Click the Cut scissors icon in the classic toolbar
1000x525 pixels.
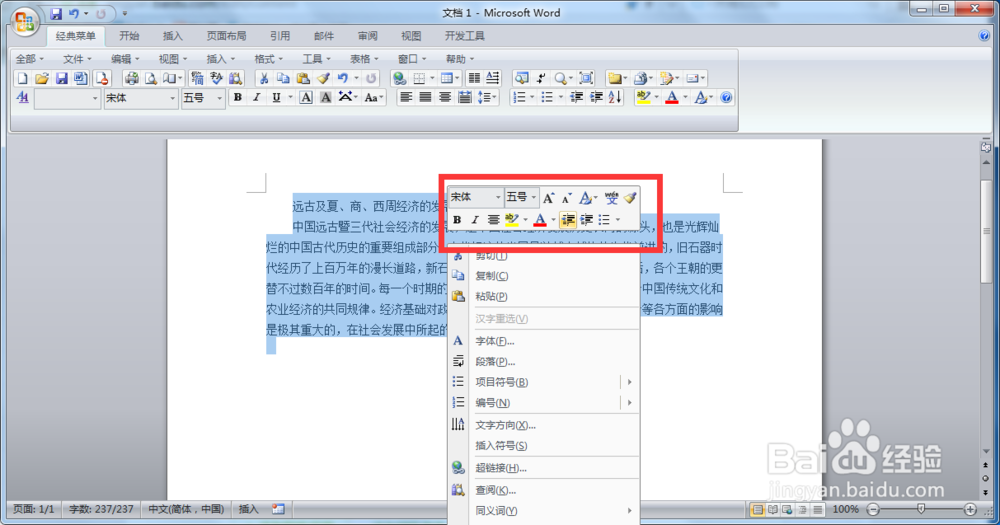click(263, 78)
